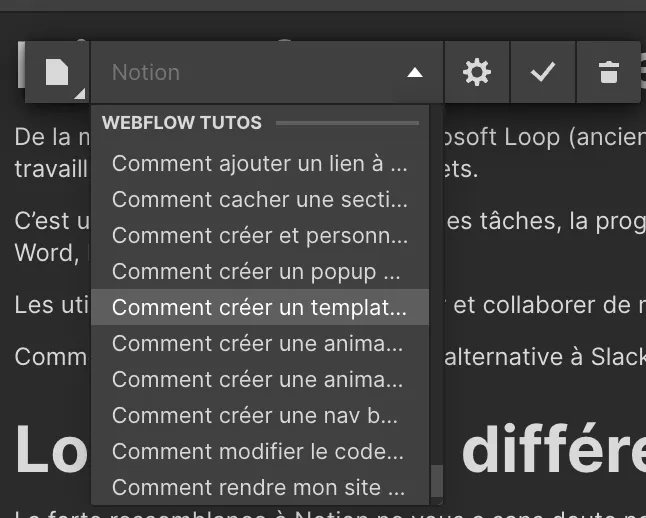Click the dropdown list scrollbar thumb
The image size is (646, 518).
[437, 481]
